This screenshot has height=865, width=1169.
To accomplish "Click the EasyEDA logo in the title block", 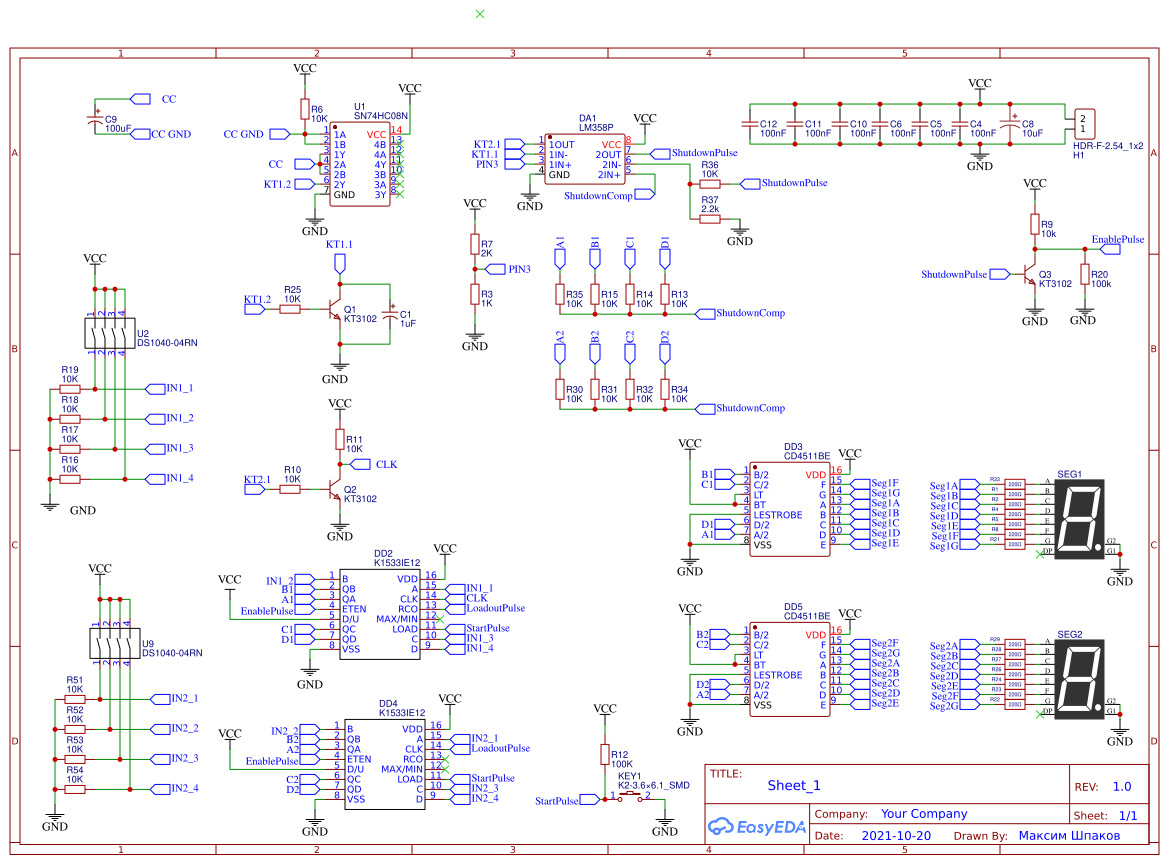I will pos(757,827).
